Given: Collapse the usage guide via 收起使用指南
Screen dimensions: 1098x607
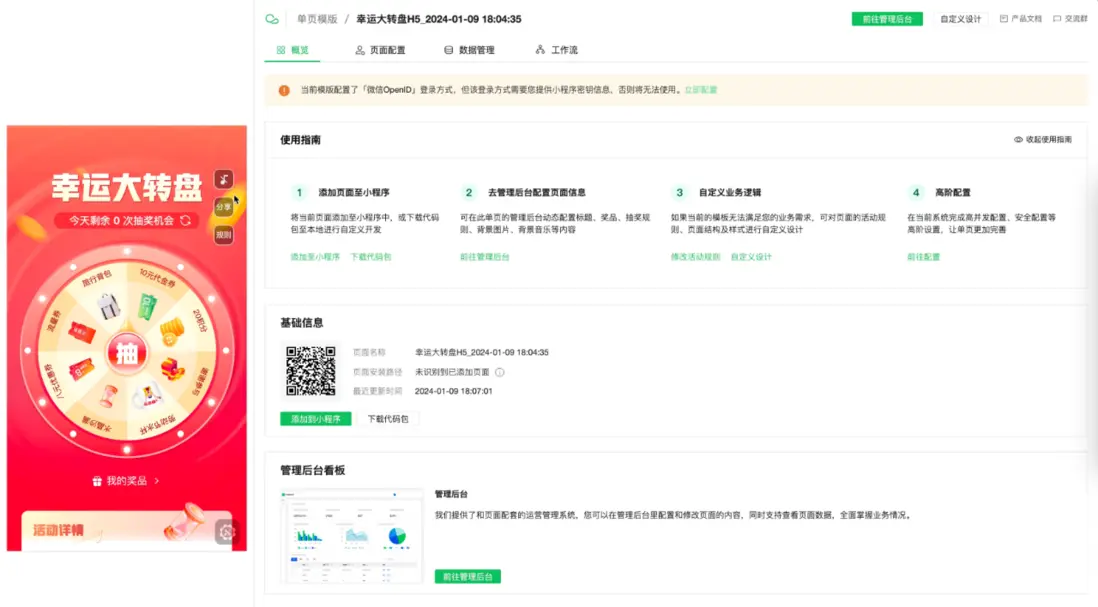Looking at the screenshot, I should pyautogui.click(x=1045, y=141).
